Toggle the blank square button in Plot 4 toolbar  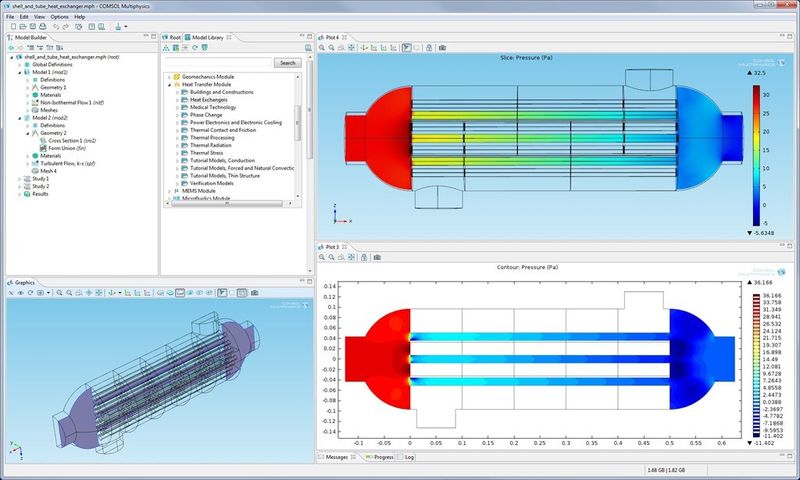tap(416, 47)
